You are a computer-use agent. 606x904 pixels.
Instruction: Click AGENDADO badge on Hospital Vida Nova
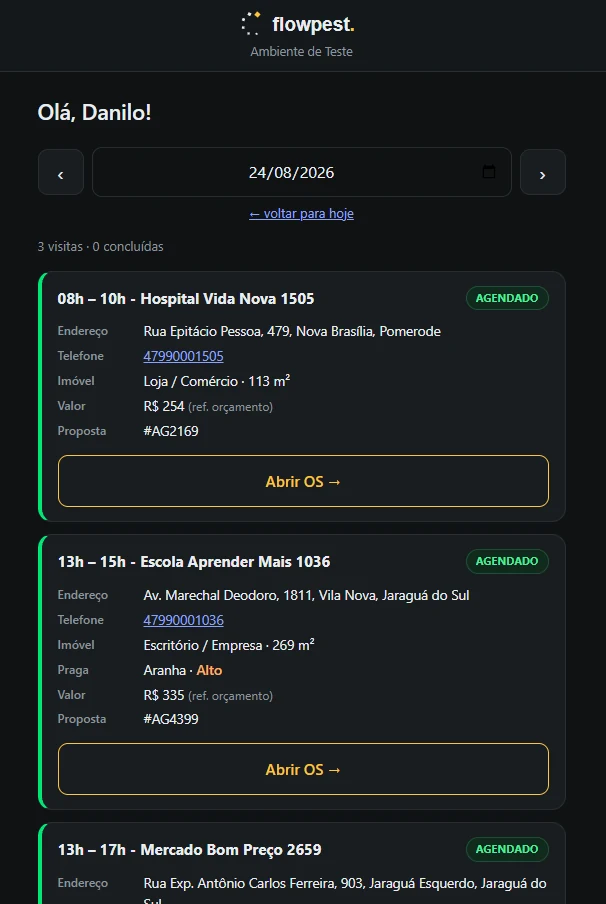[507, 298]
